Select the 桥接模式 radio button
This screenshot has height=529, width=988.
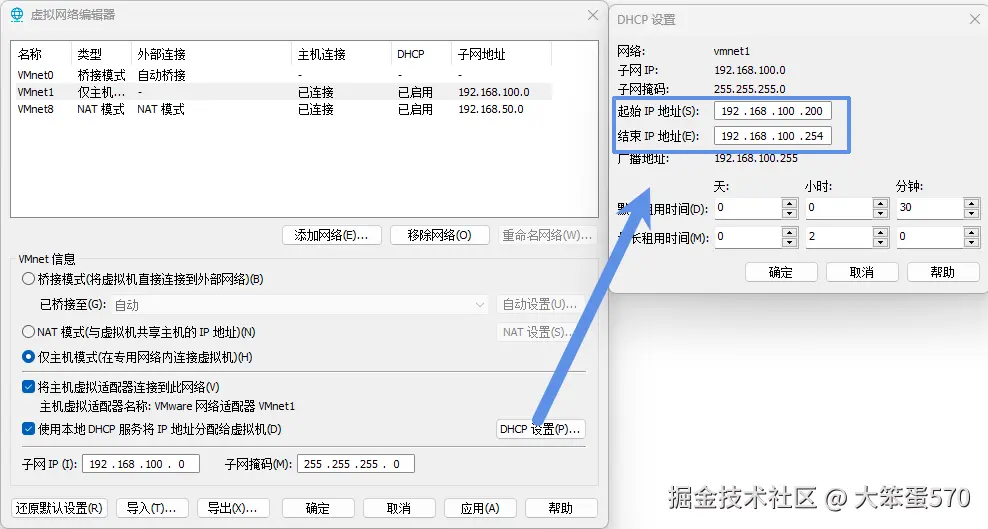[x=28, y=279]
